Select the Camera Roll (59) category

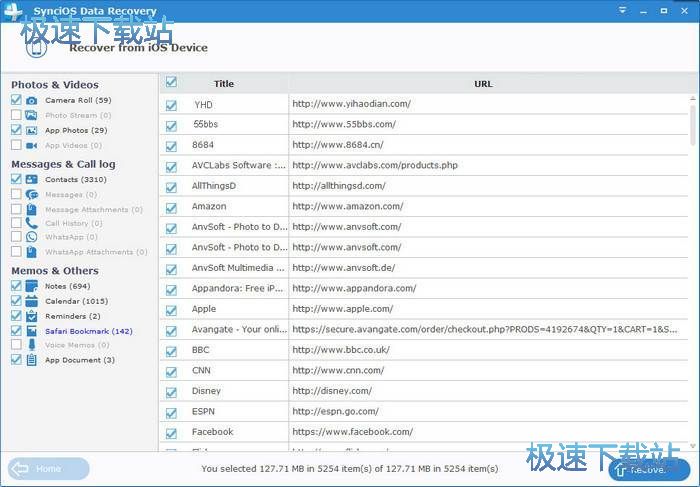tap(78, 100)
